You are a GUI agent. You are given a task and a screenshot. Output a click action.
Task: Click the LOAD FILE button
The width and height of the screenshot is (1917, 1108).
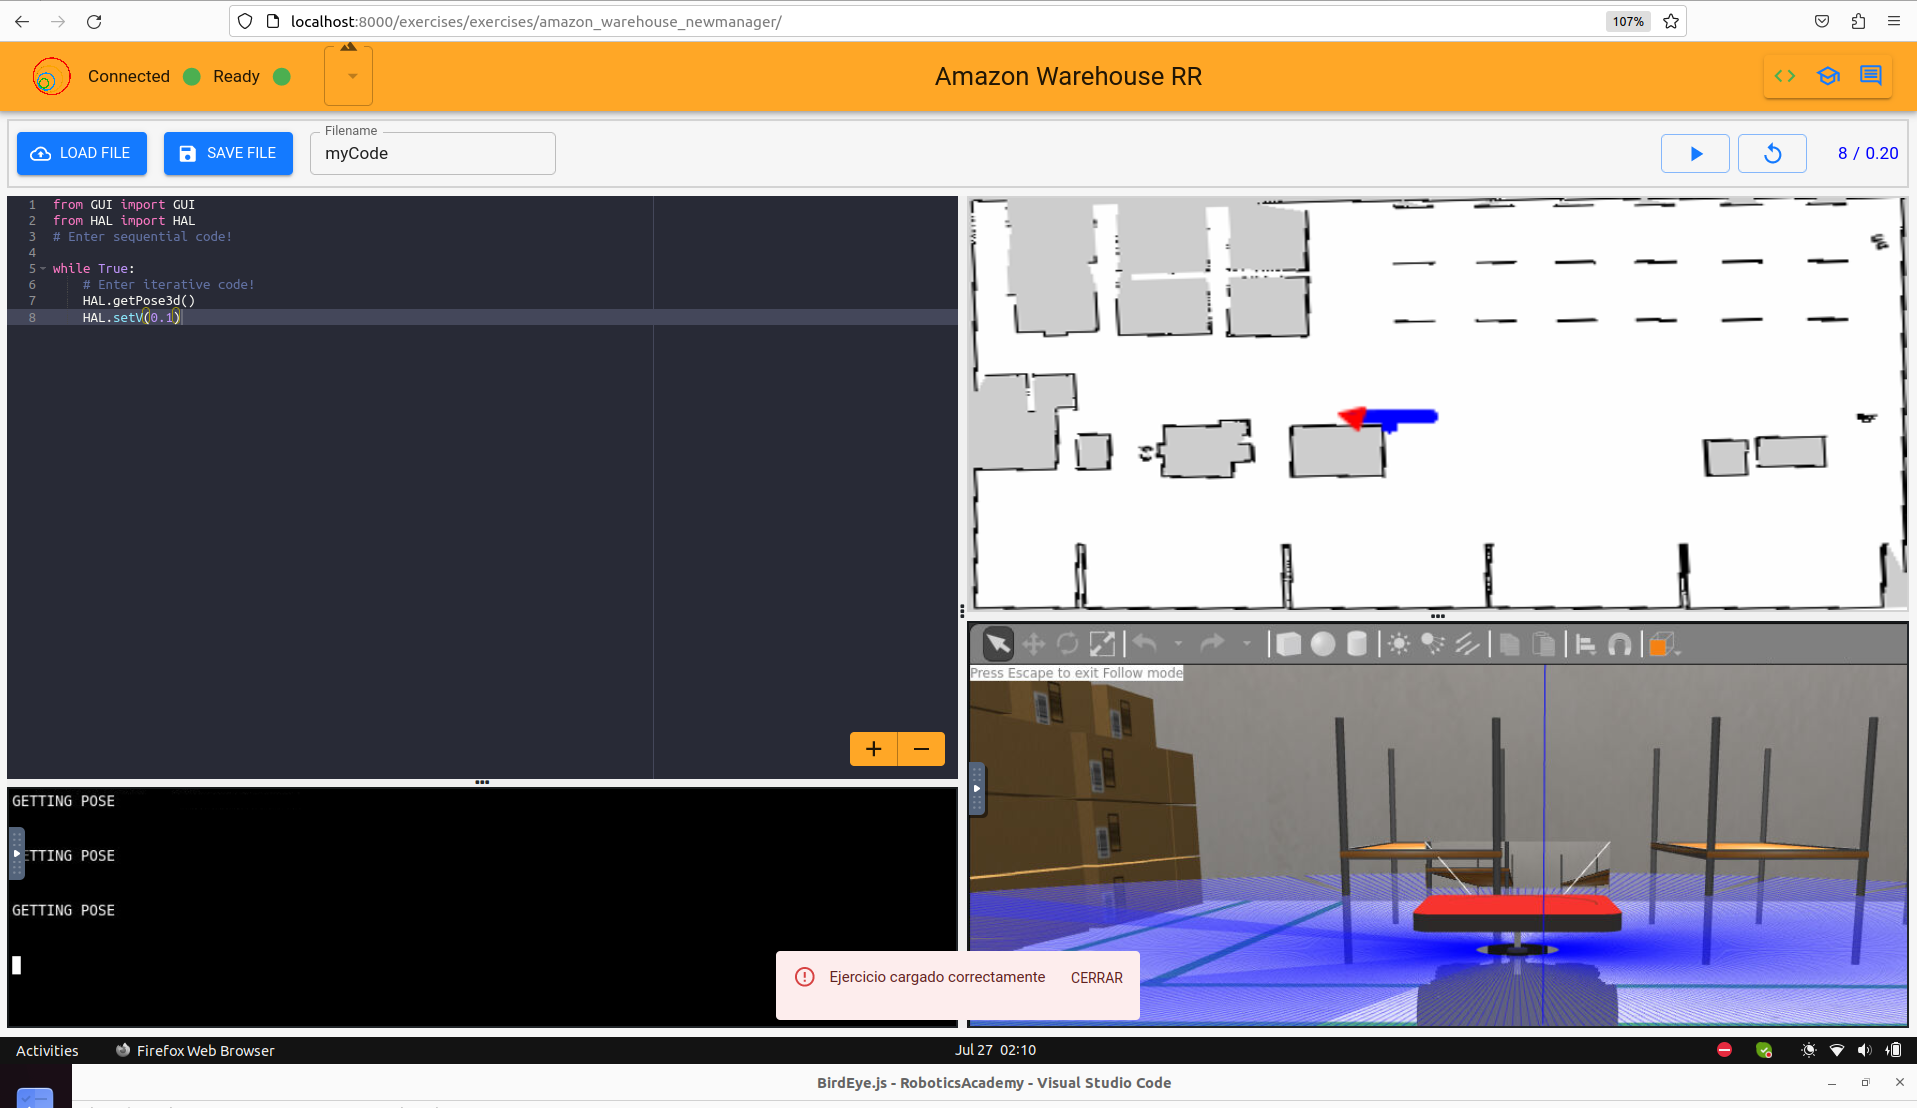[x=82, y=153]
